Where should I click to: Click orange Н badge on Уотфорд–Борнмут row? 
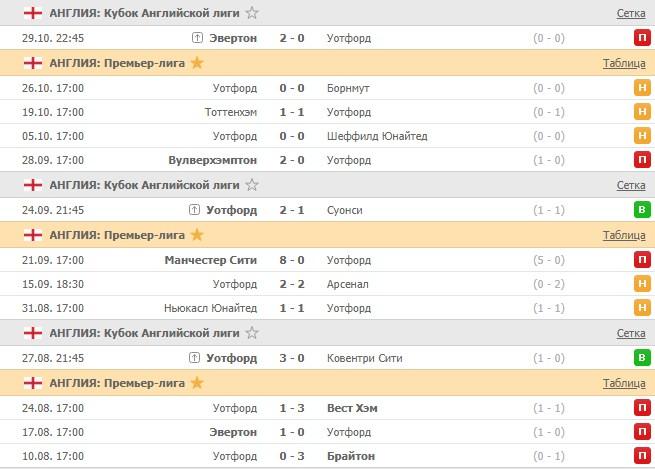click(x=640, y=88)
